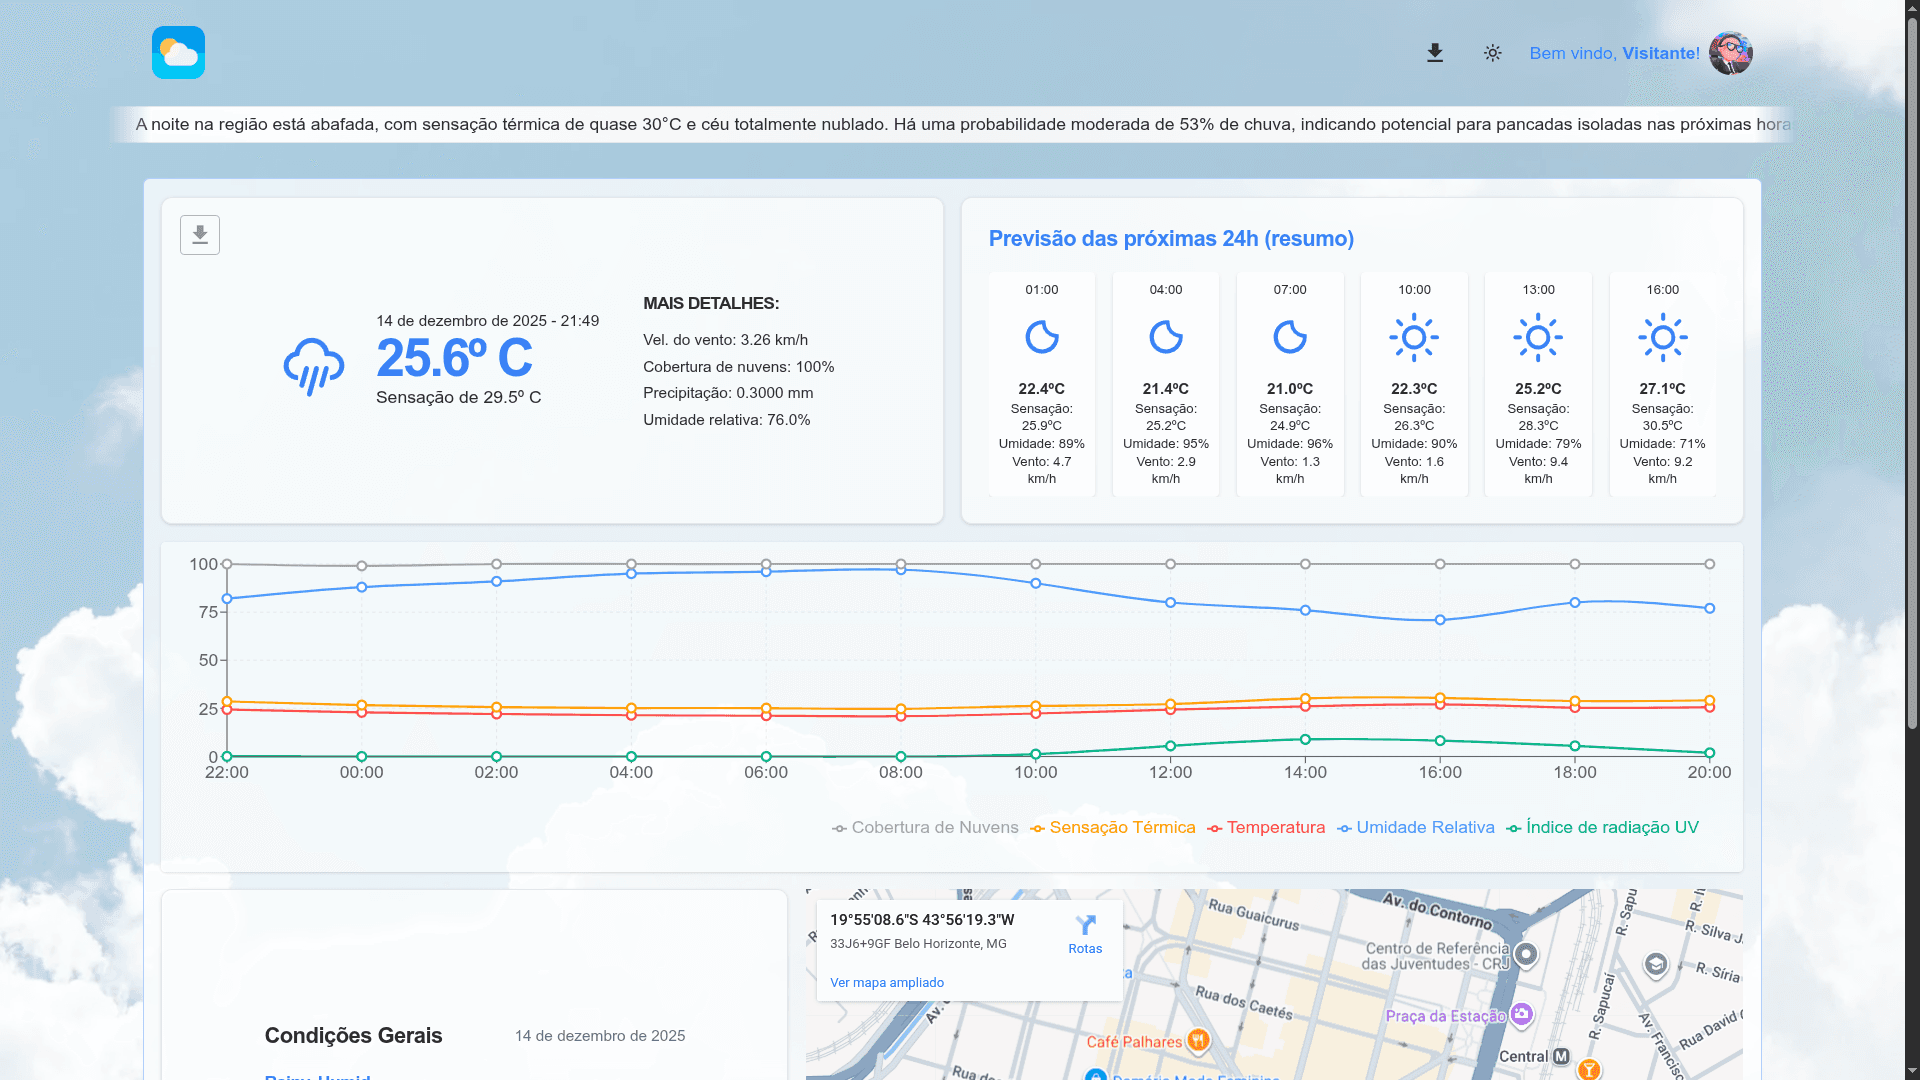Toggle the theme sun icon in the header
Screen dimensions: 1920x1080
(1491, 53)
